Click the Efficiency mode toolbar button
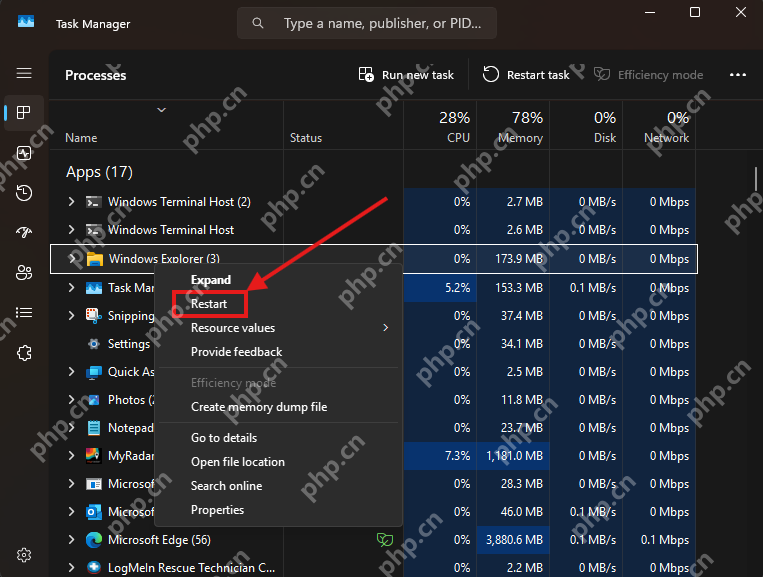 pyautogui.click(x=649, y=75)
